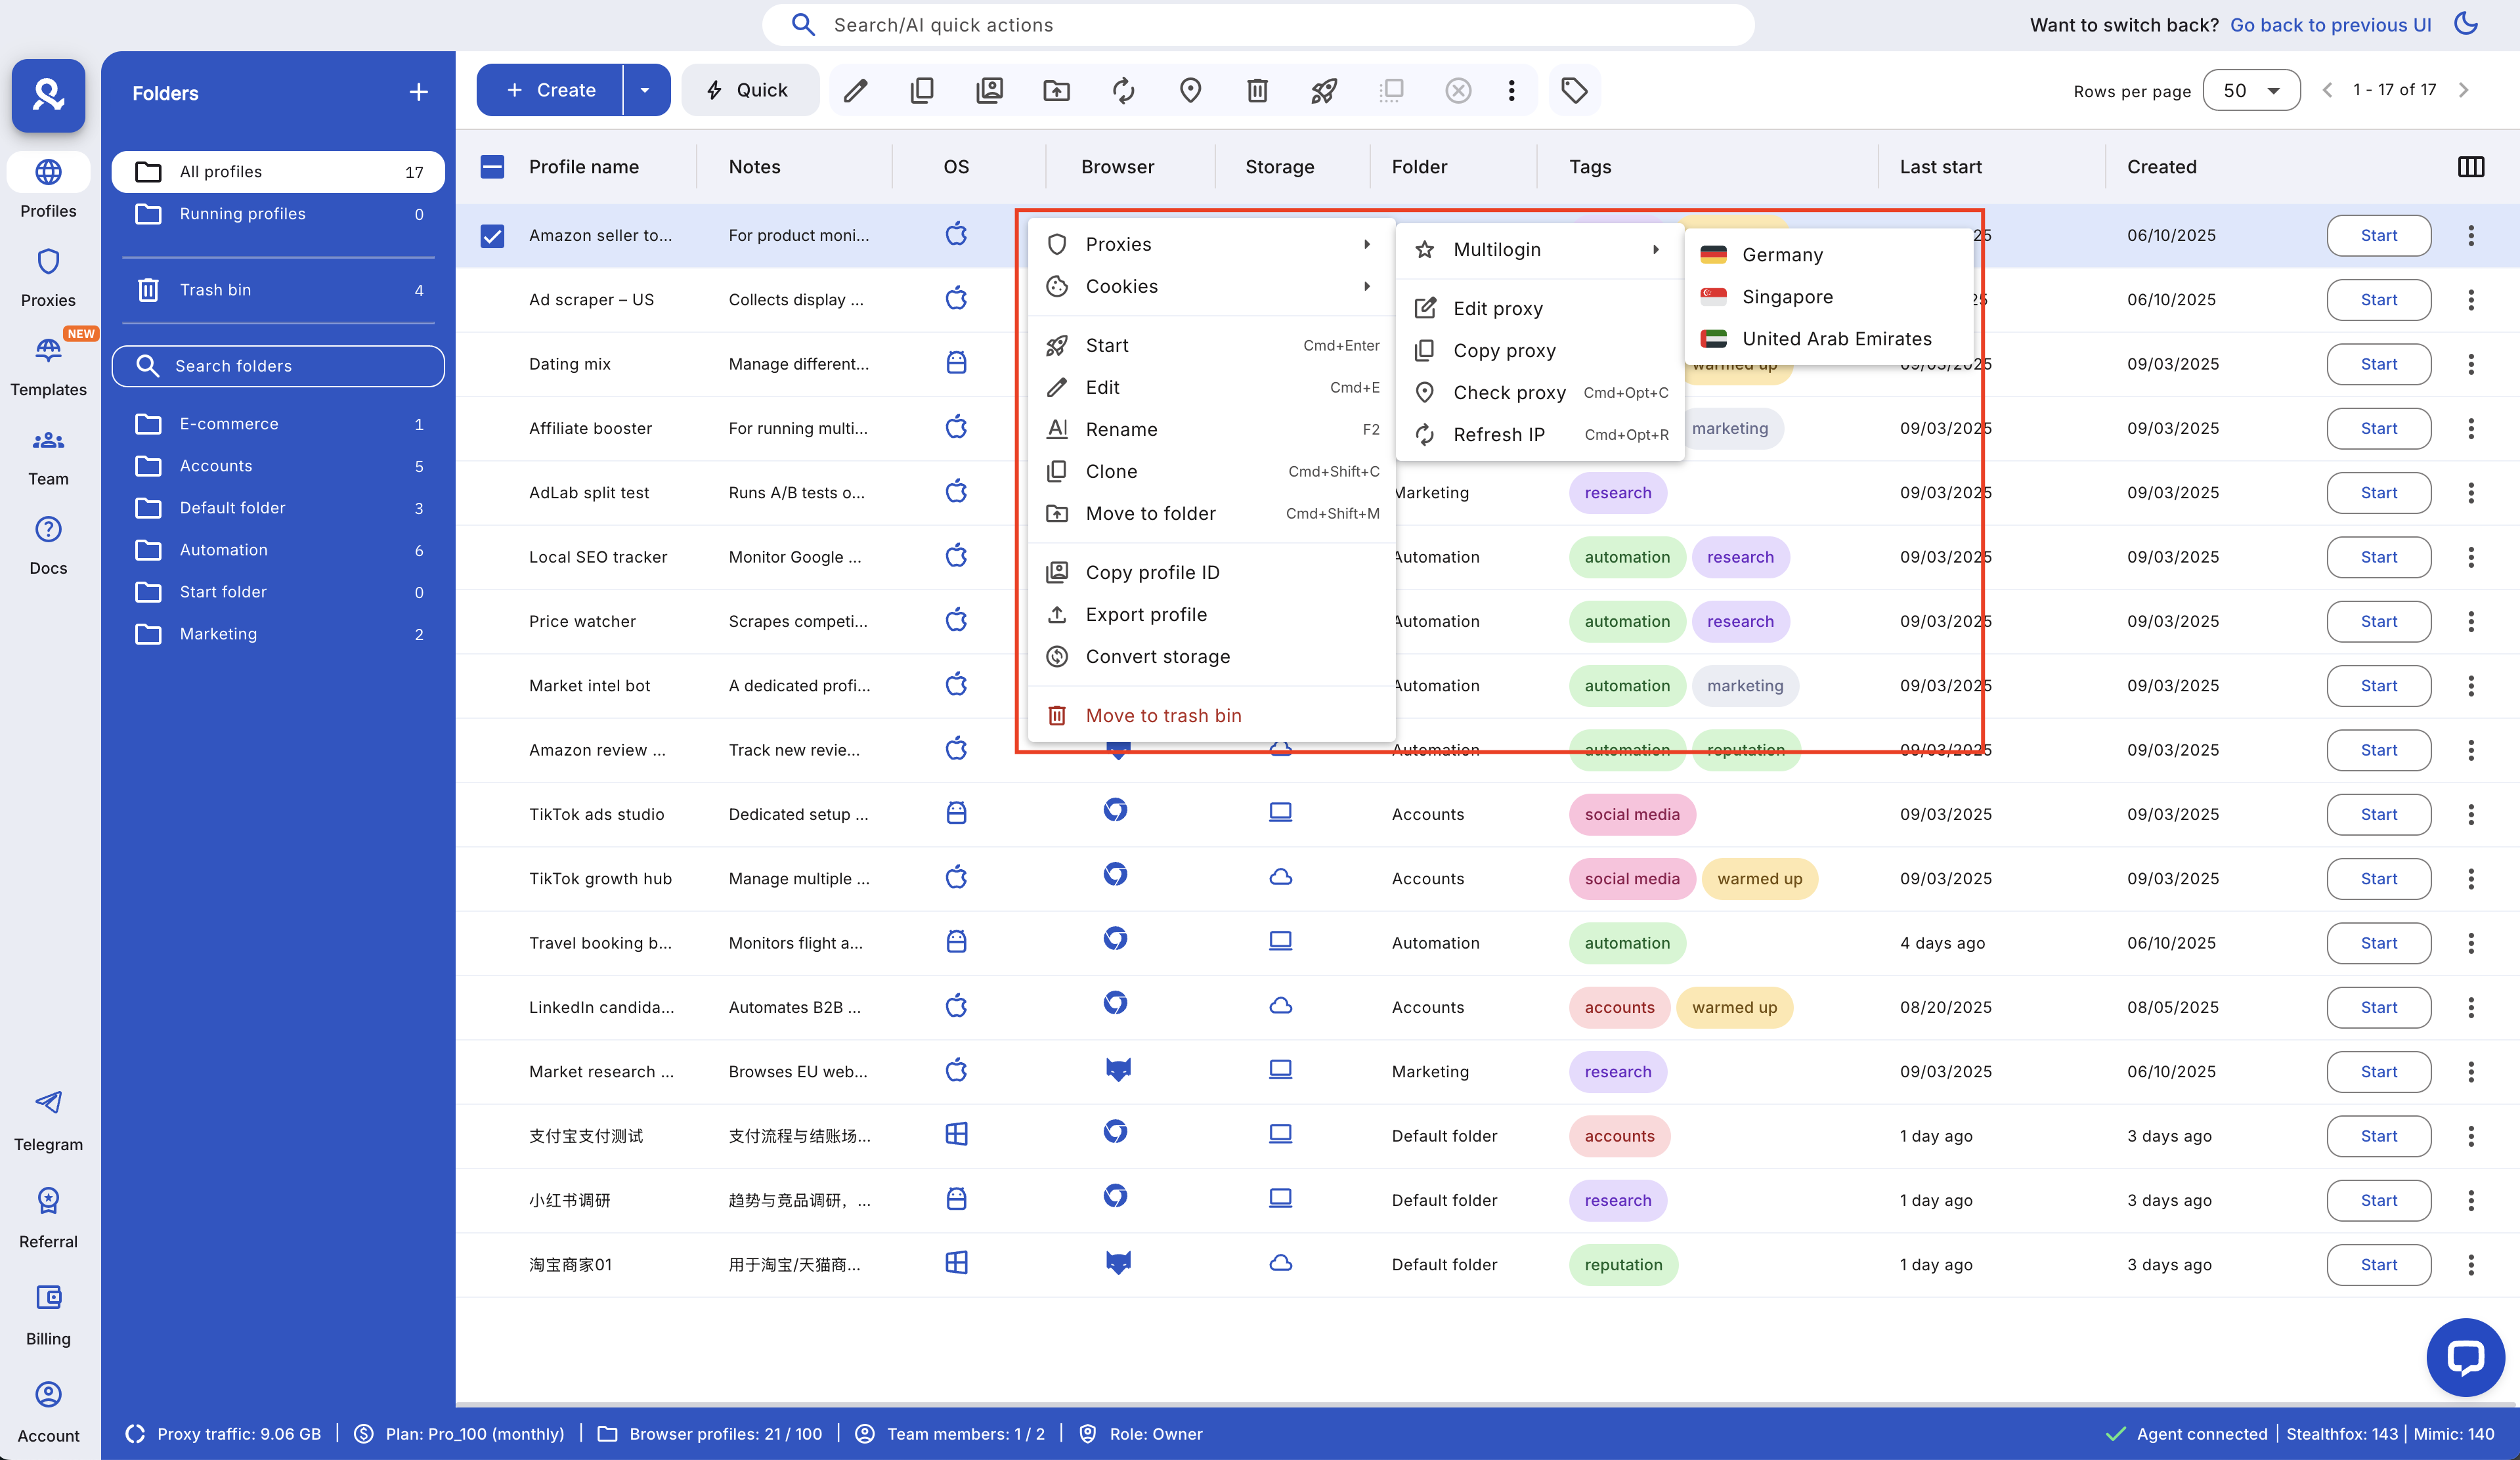2520x1460 pixels.
Task: Click the trash bin toolbar icon
Action: coord(1257,91)
